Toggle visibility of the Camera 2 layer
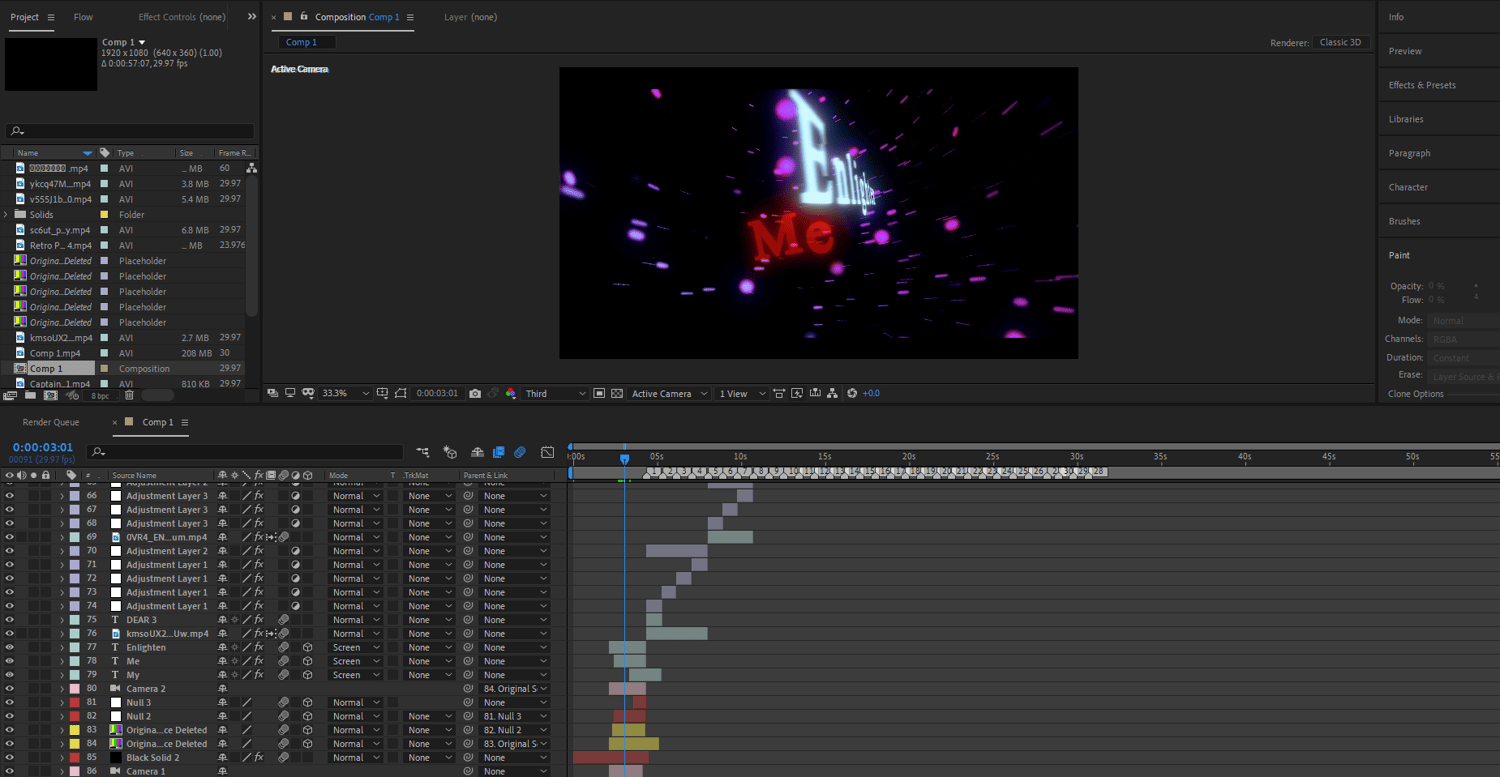1500x777 pixels. pyautogui.click(x=10, y=689)
